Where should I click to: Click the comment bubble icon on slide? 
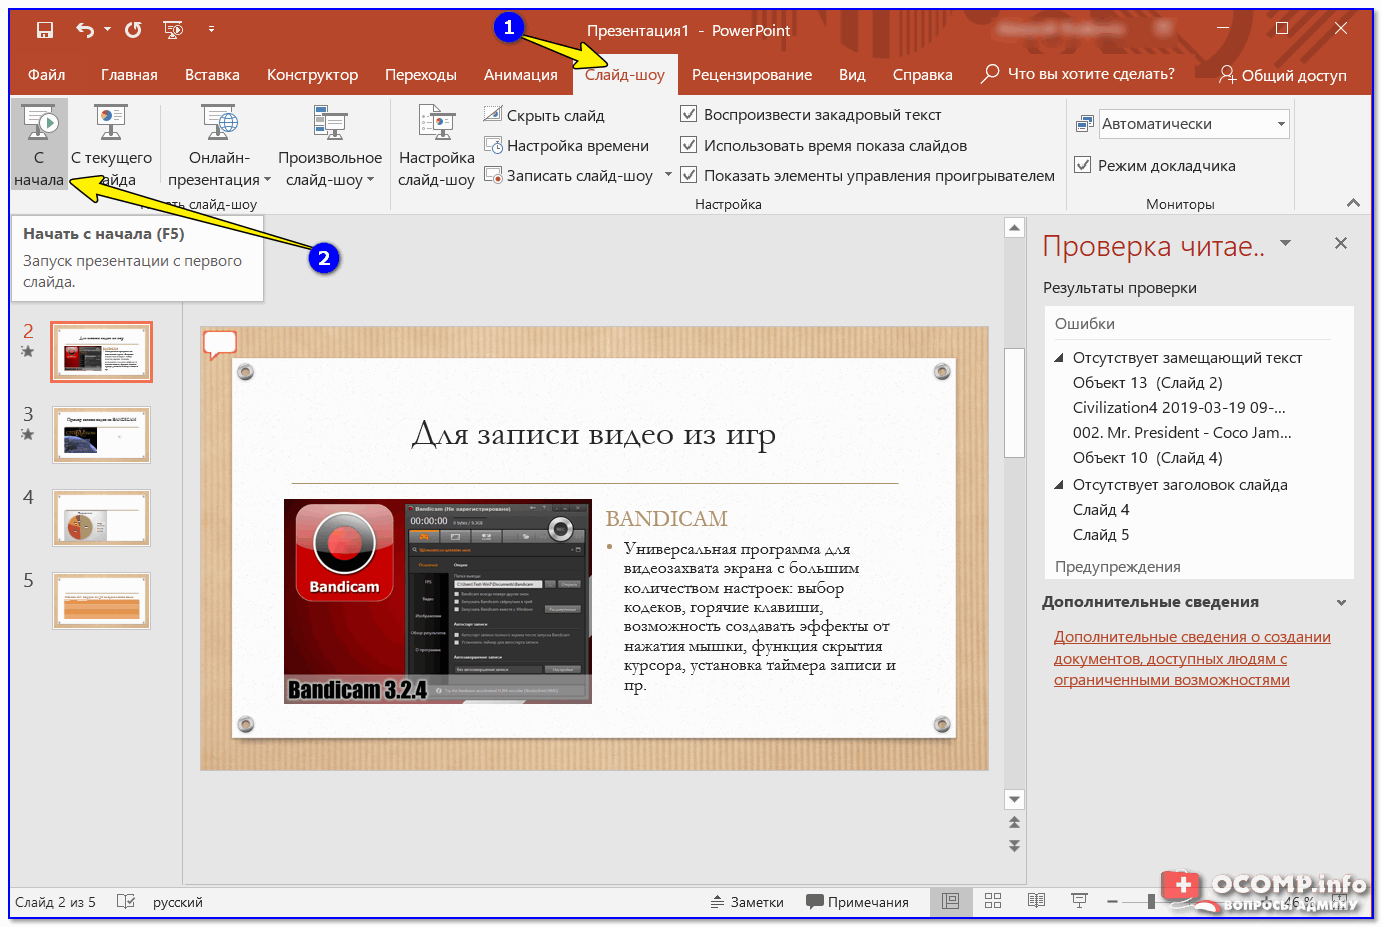click(220, 344)
